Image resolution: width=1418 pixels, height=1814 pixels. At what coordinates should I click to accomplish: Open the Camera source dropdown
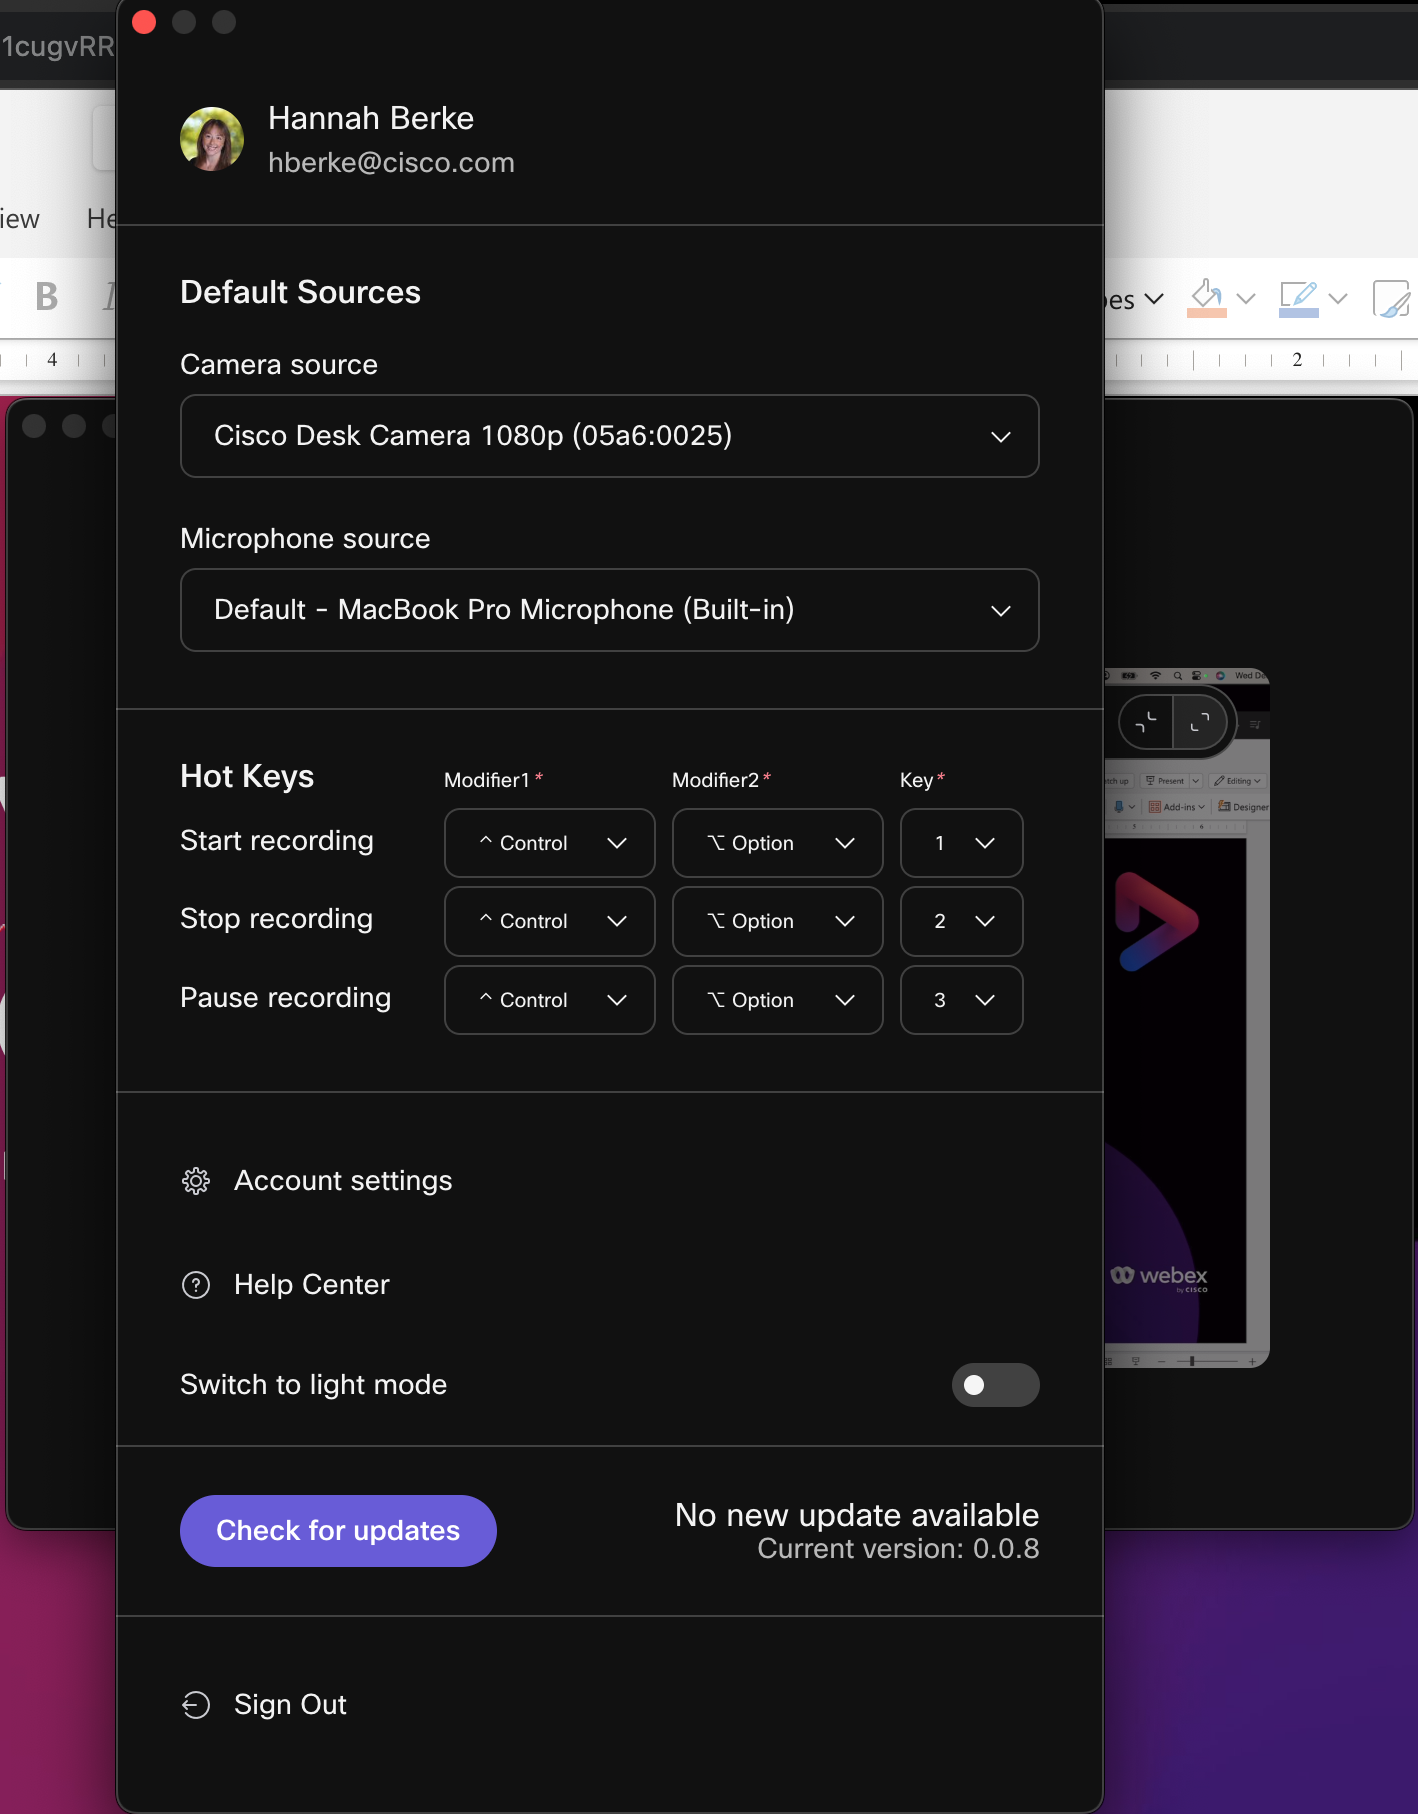609,436
